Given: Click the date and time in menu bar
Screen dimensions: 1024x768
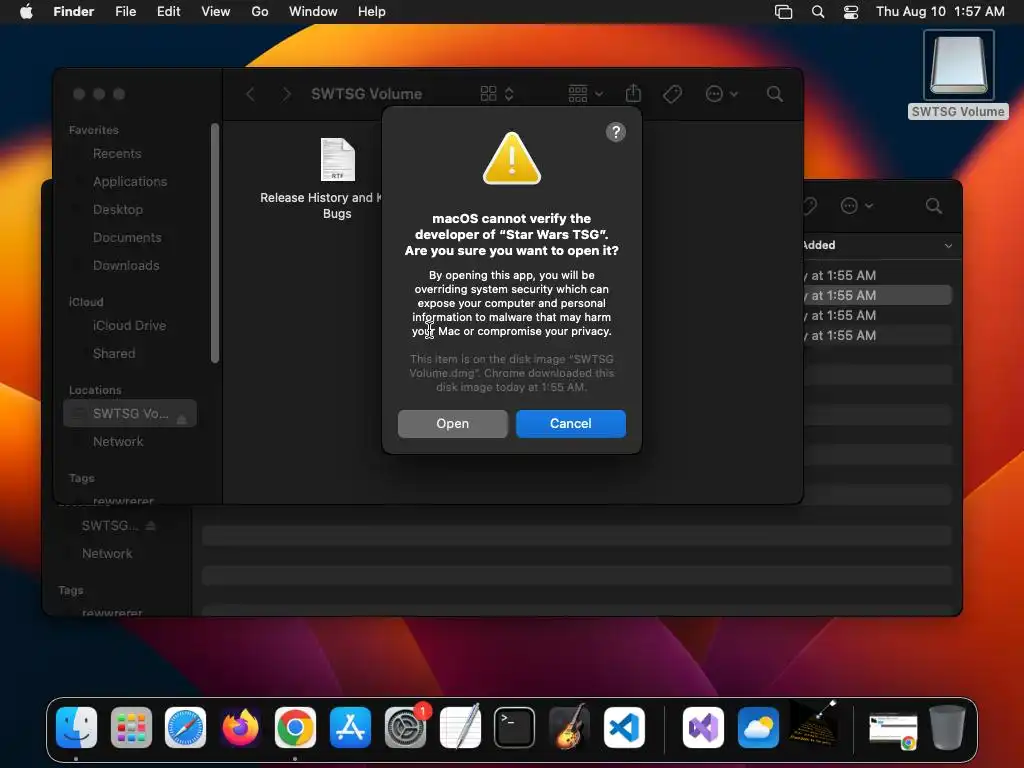Looking at the screenshot, I should point(940,11).
